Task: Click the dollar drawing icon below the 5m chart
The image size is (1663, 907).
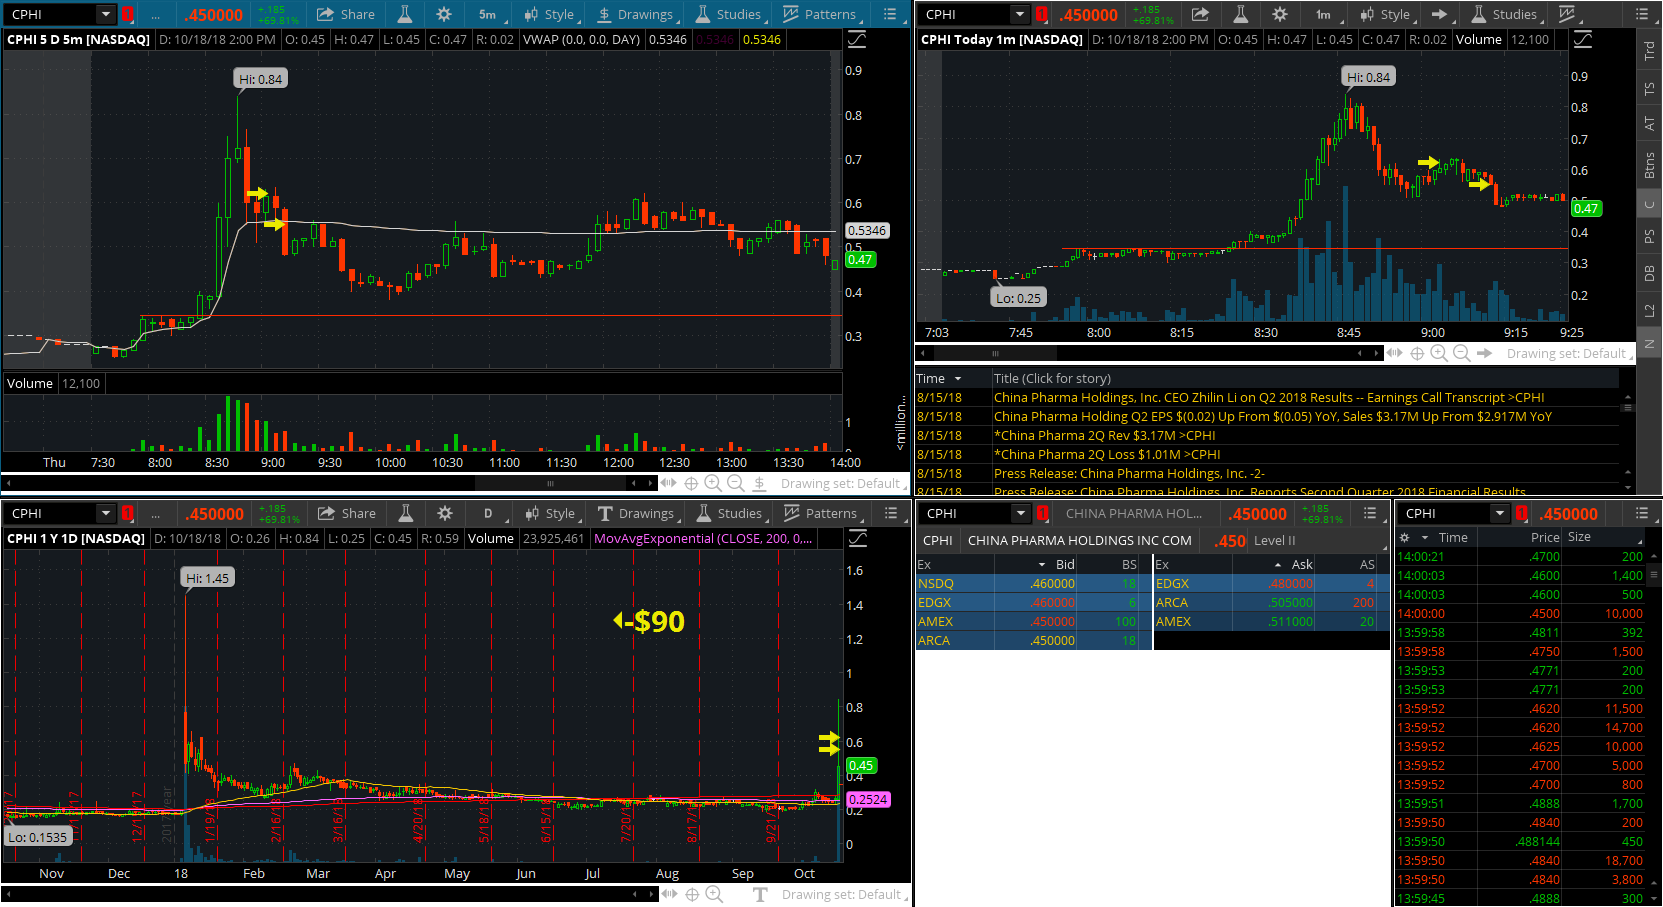Action: 759,483
